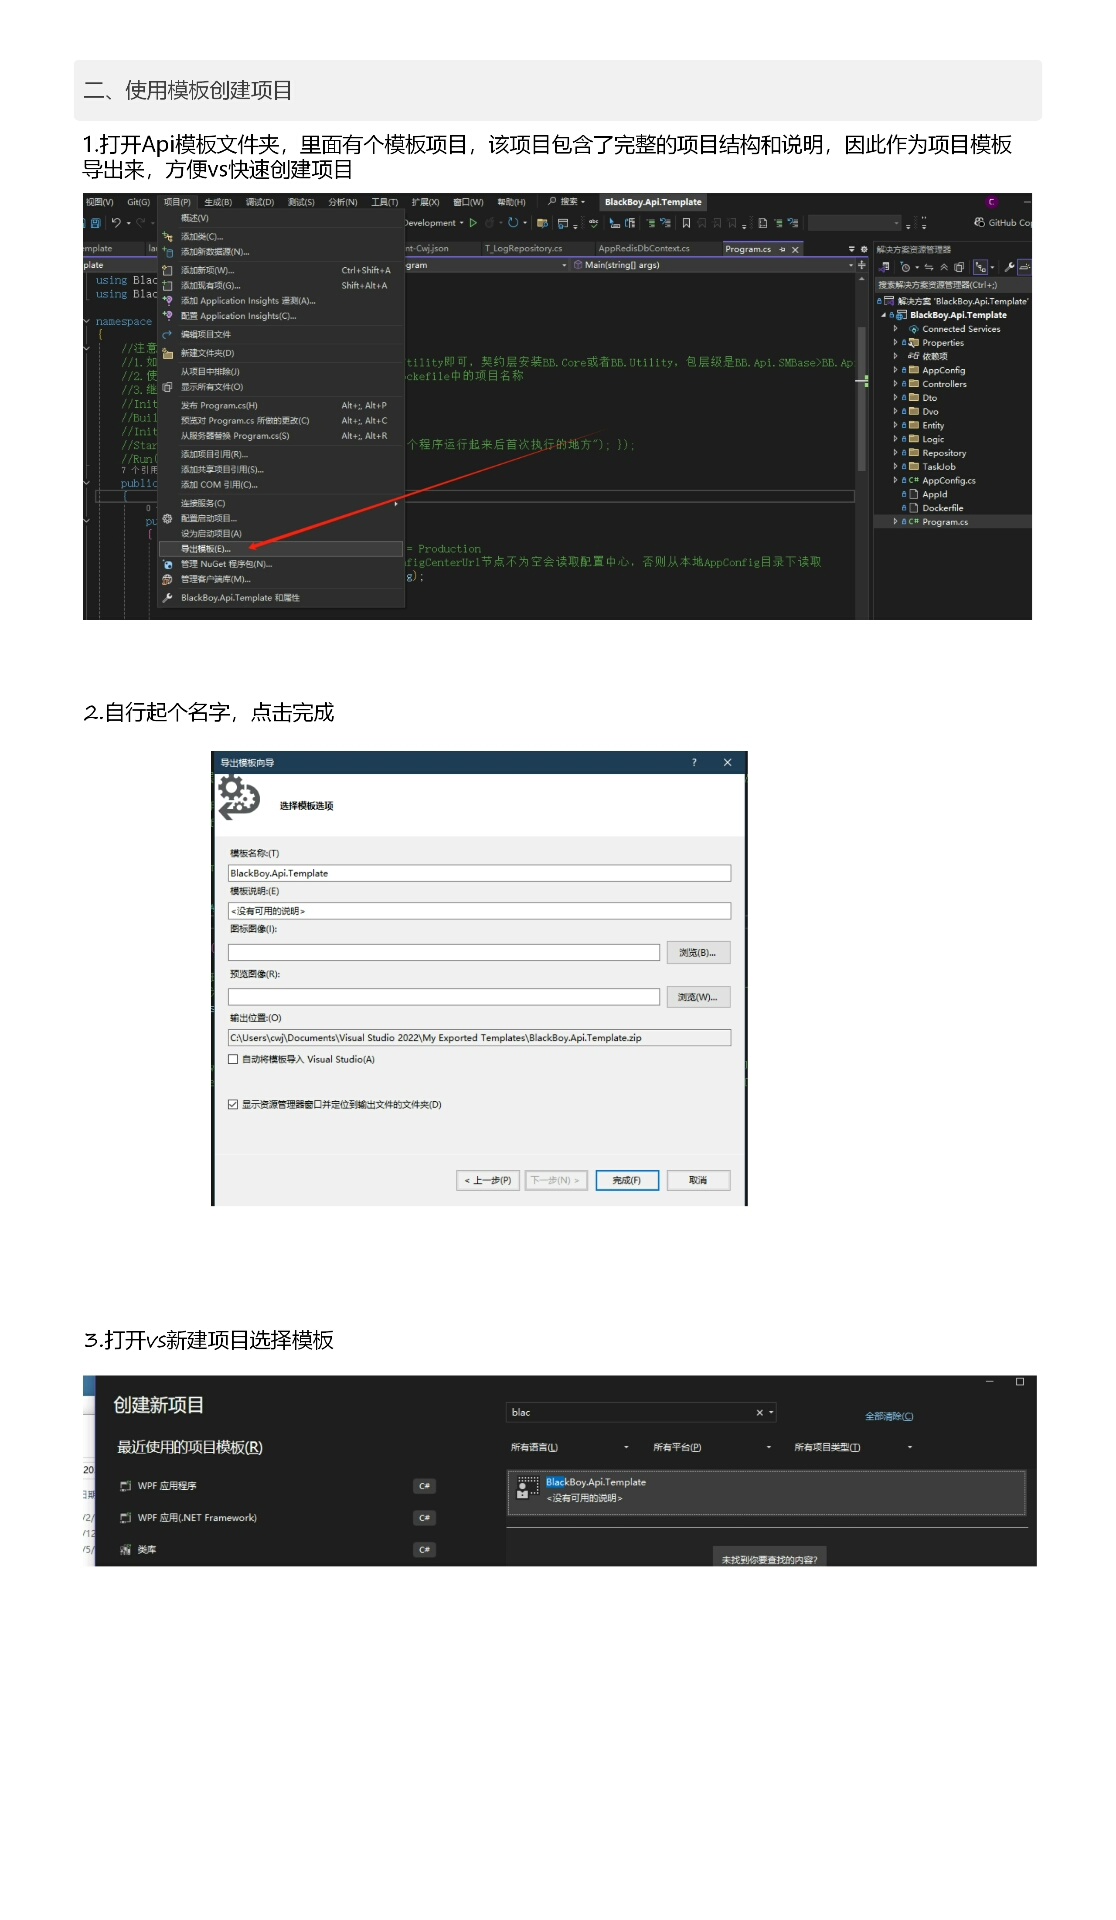
Task: Click the 取消 button in export dialog
Action: click(x=698, y=1180)
